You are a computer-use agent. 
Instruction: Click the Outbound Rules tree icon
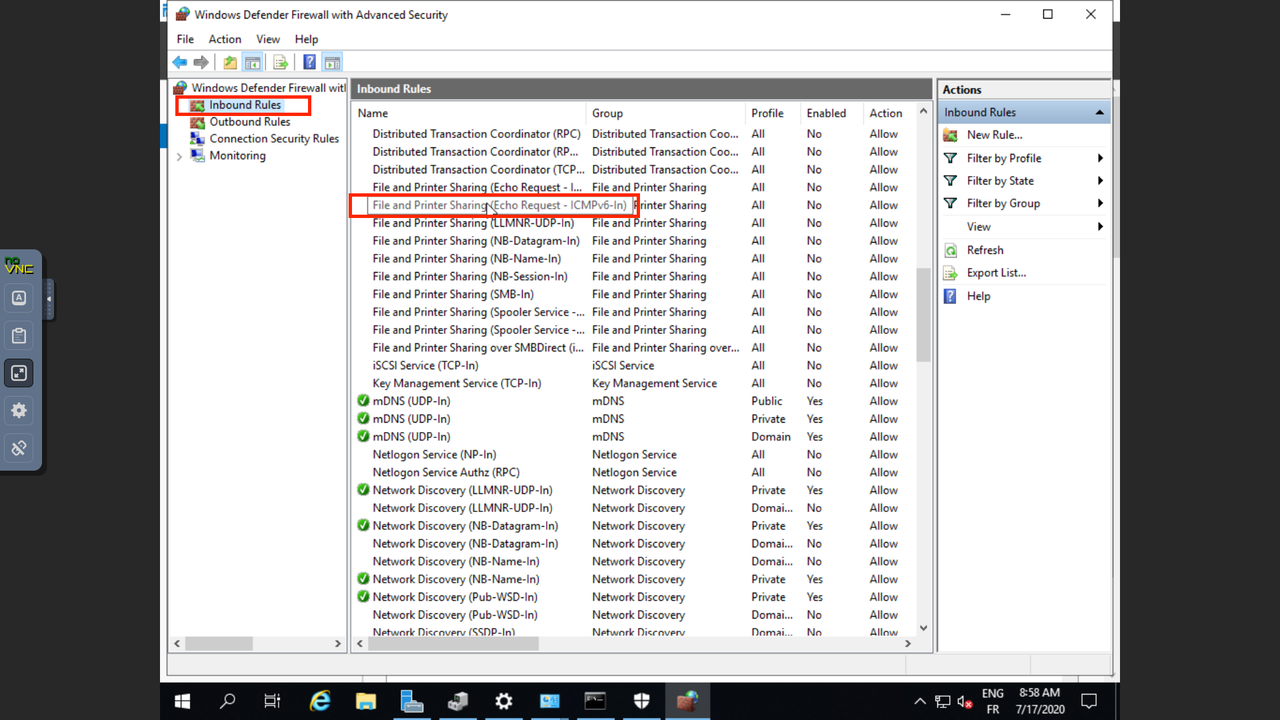(x=198, y=122)
